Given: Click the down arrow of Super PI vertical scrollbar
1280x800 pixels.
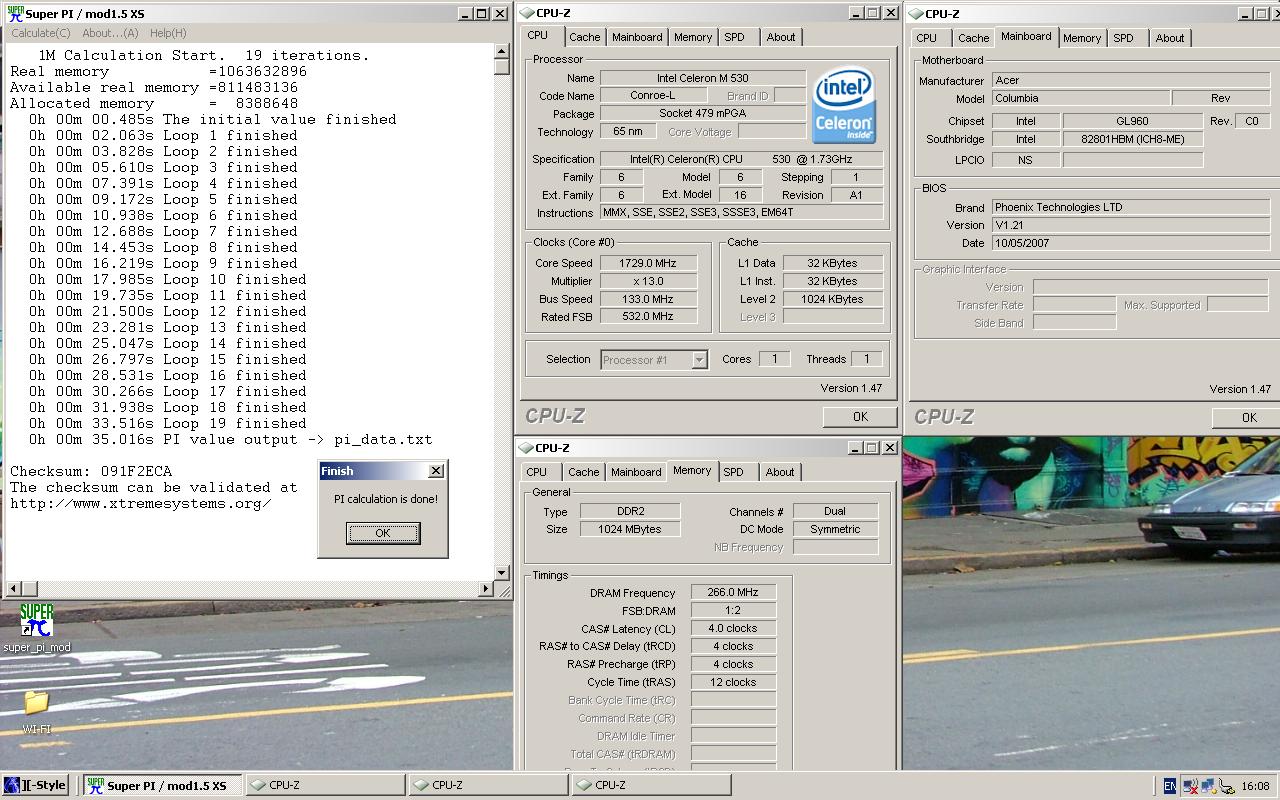Looking at the screenshot, I should point(502,573).
